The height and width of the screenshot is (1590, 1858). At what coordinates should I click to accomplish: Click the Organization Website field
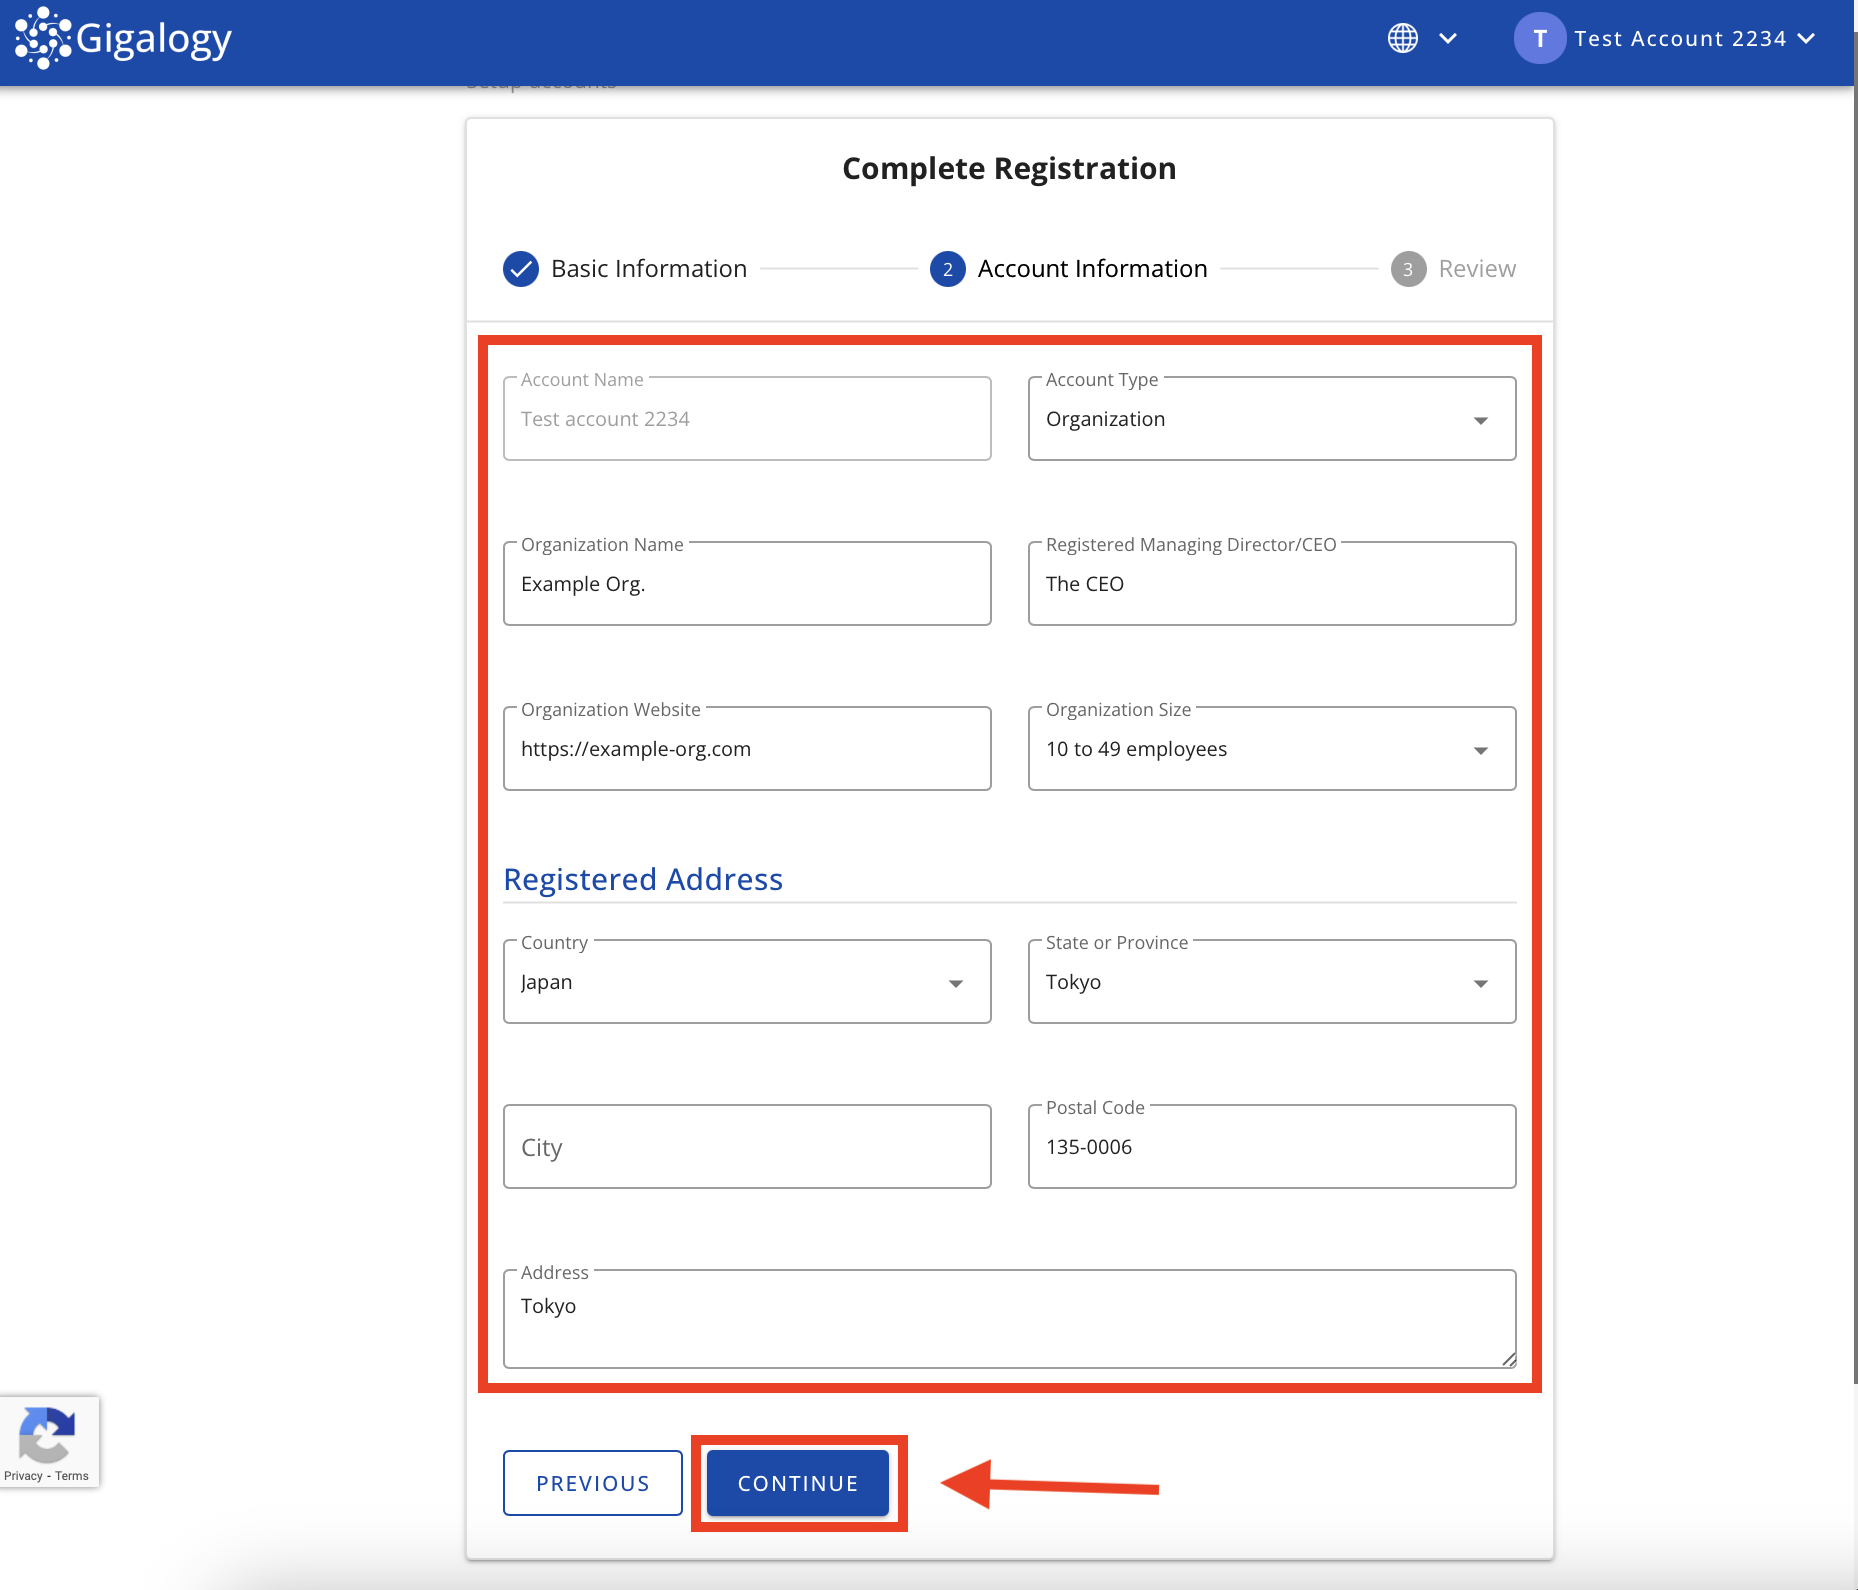coord(746,749)
